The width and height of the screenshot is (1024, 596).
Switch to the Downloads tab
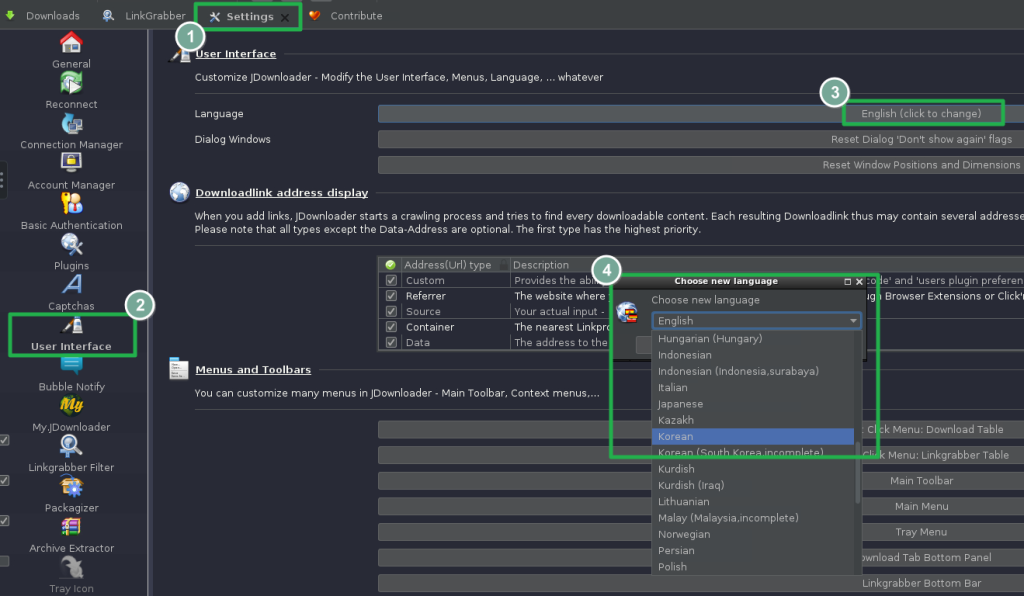pos(43,16)
